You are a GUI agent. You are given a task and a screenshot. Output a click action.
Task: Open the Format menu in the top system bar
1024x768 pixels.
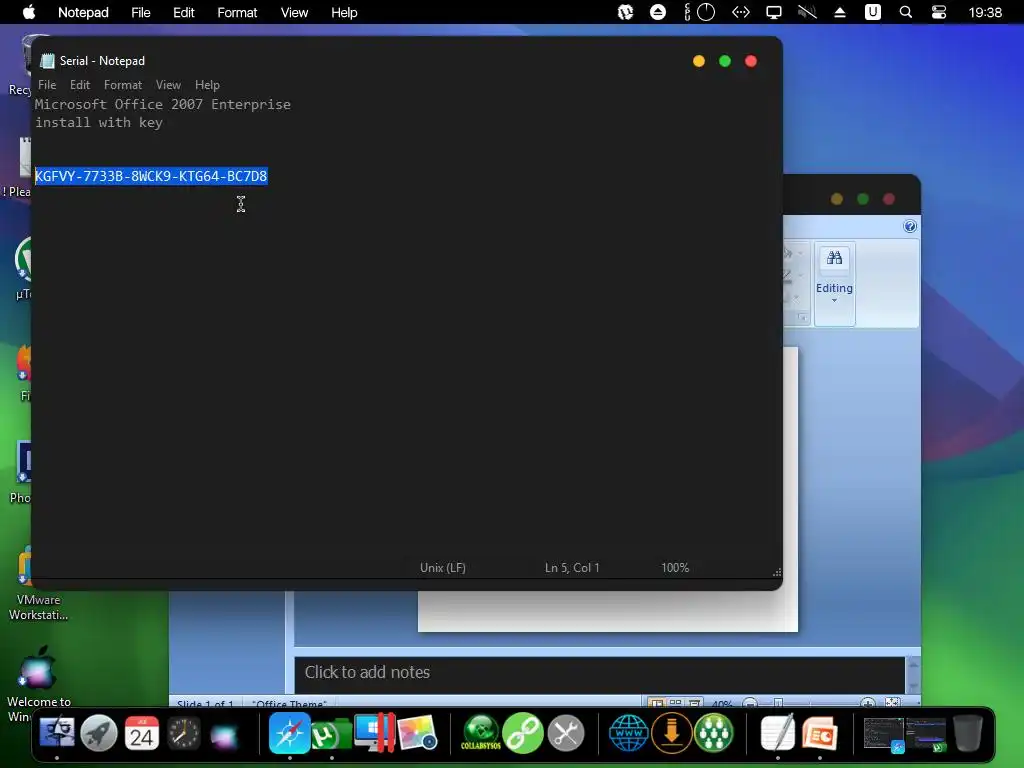(x=237, y=12)
